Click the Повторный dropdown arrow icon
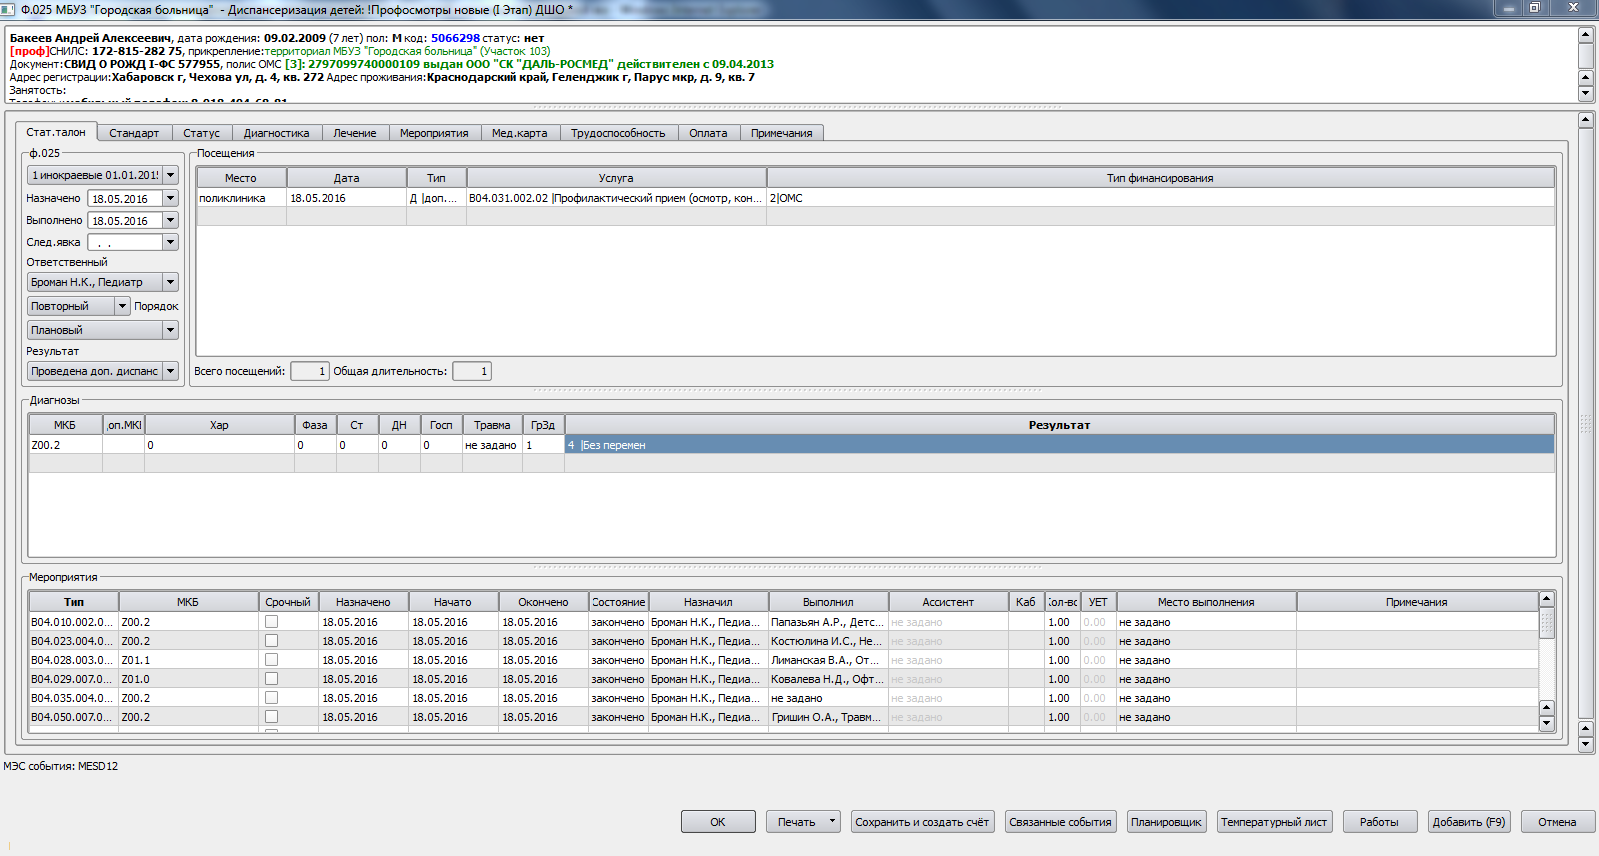 (x=122, y=306)
